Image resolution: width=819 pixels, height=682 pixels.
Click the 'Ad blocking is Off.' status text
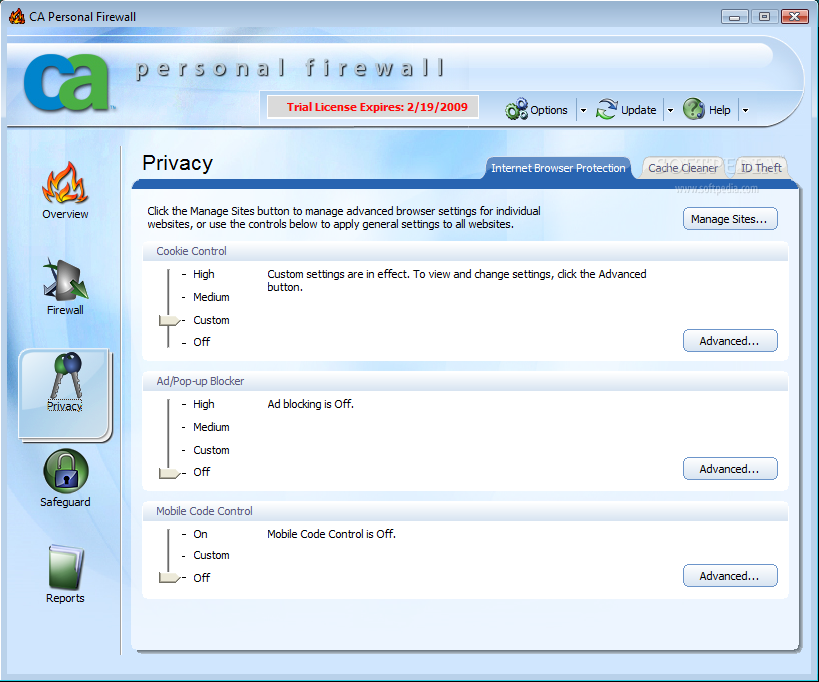click(310, 404)
